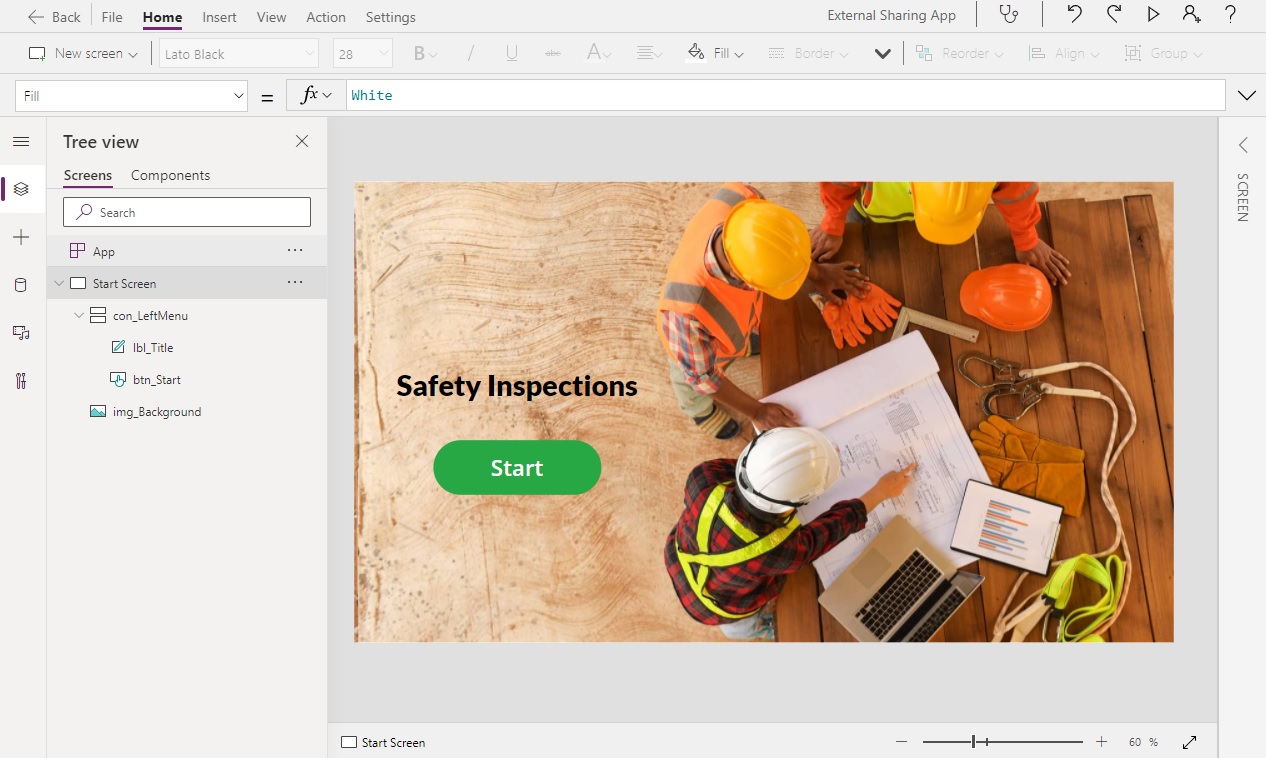Click the Back button

pyautogui.click(x=55, y=17)
